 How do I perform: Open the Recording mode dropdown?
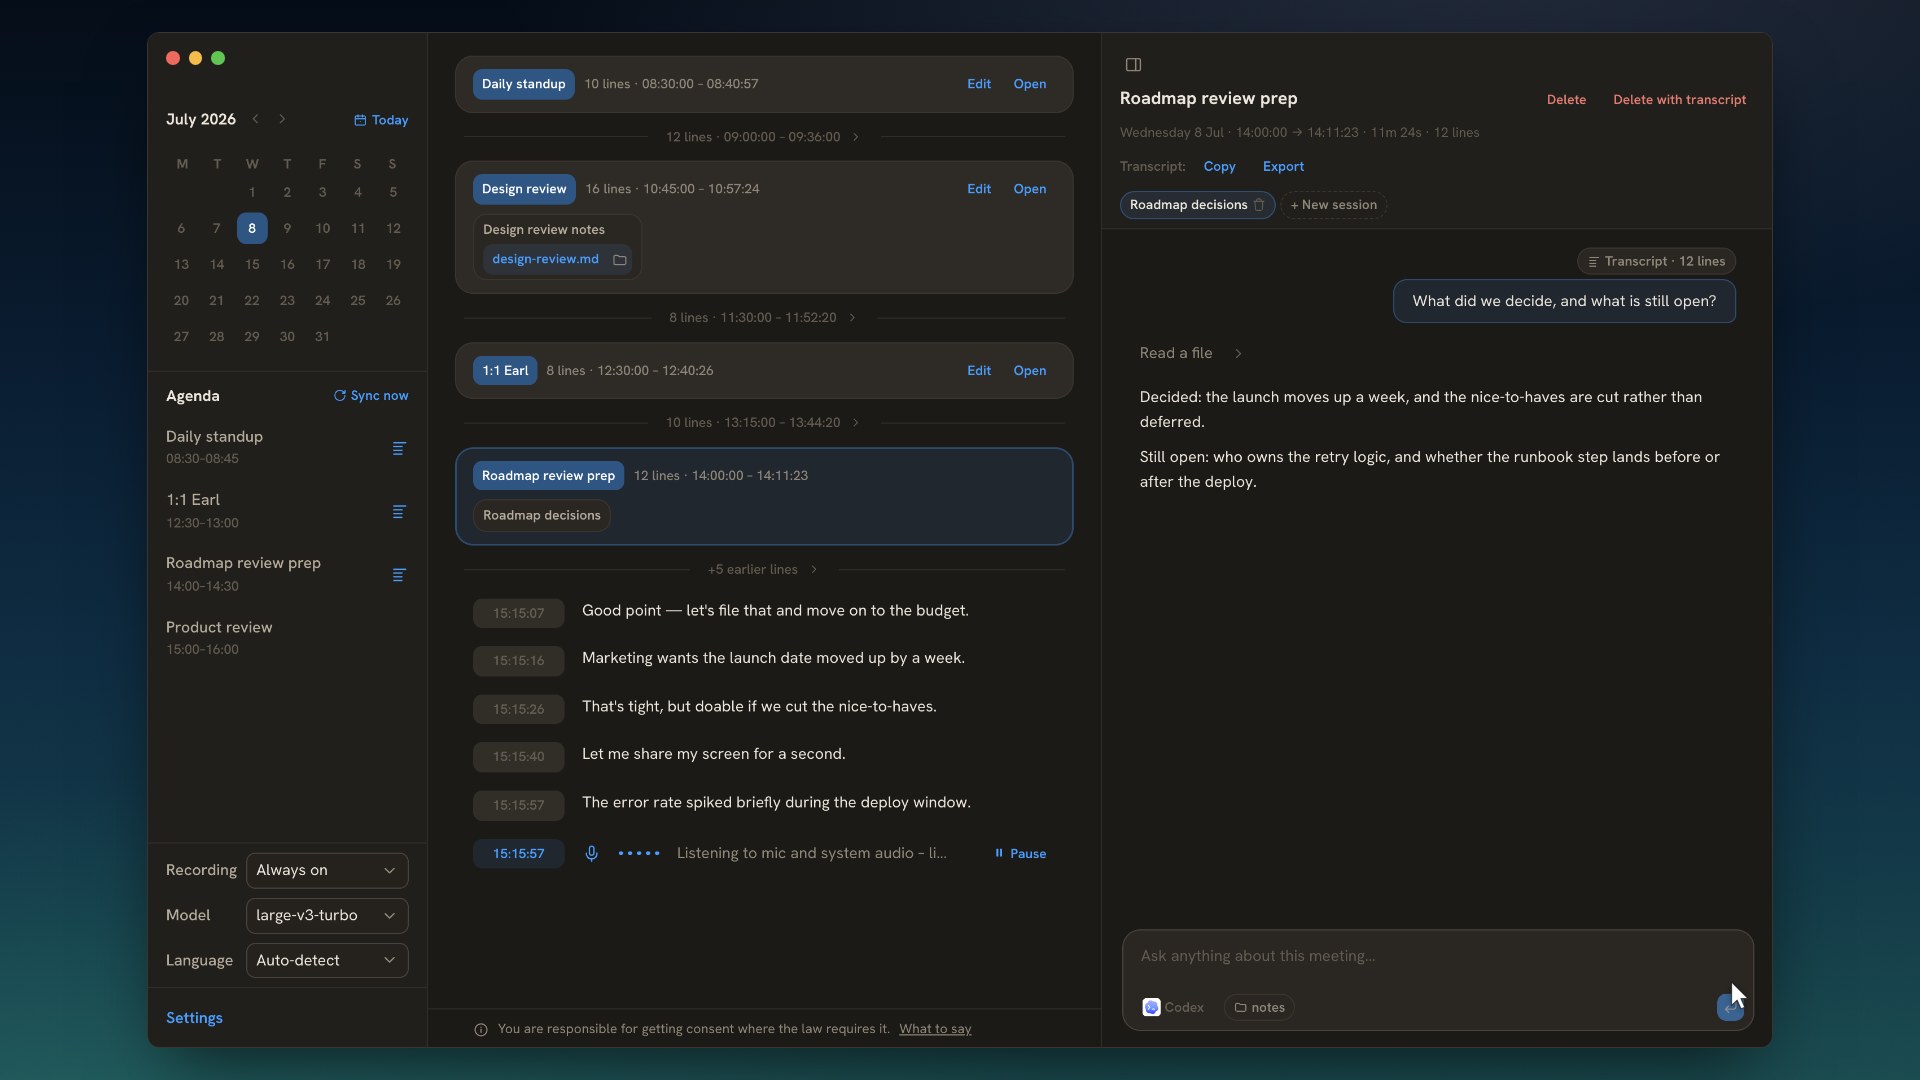coord(327,870)
